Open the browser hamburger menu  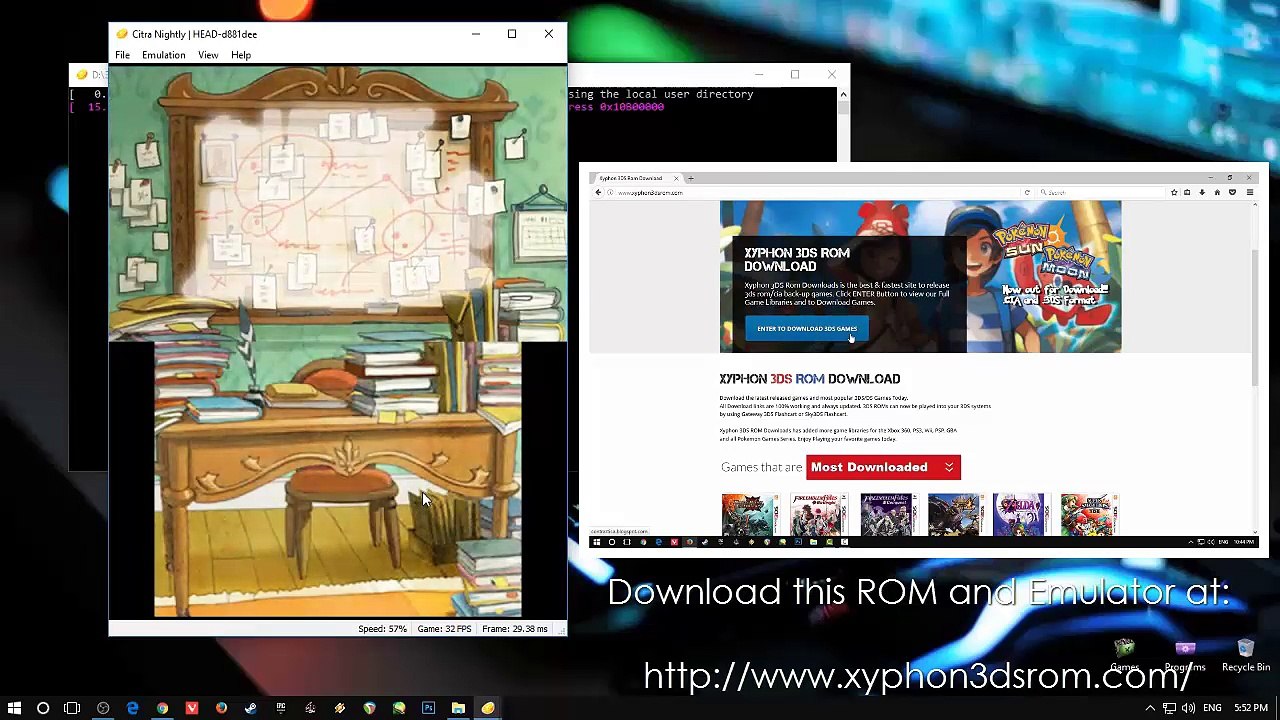(1250, 192)
